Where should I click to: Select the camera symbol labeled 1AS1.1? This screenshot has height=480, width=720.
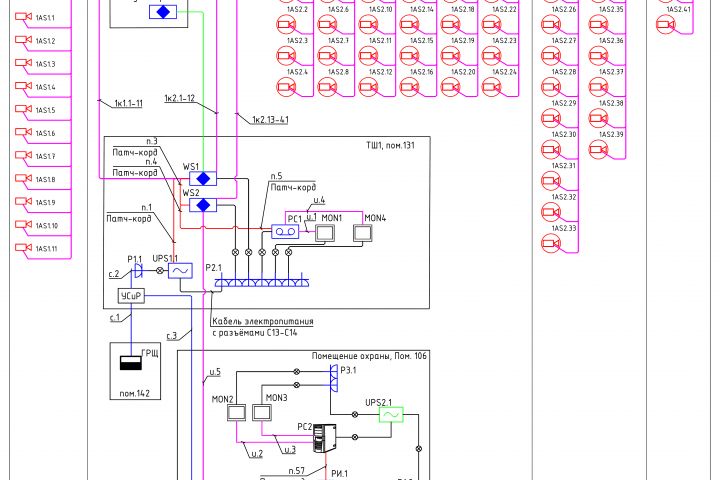23,17
